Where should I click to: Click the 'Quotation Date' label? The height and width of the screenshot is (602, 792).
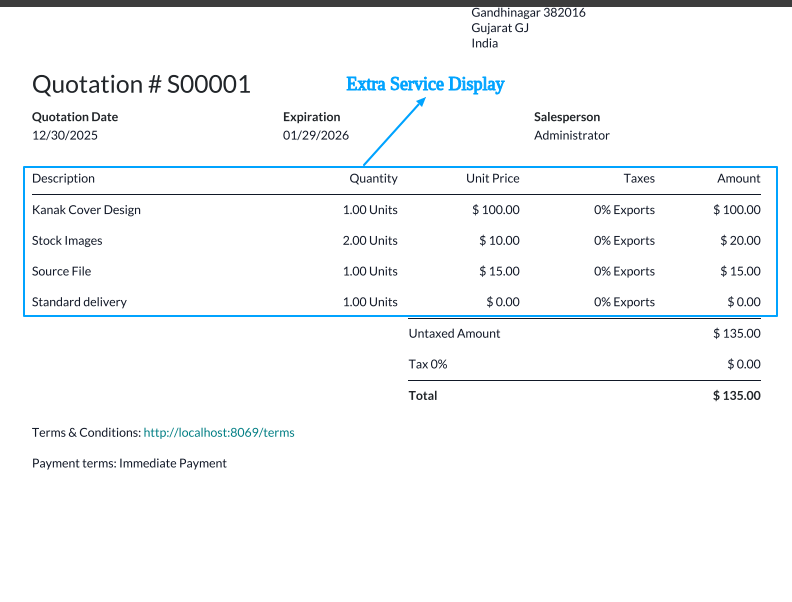click(x=75, y=117)
